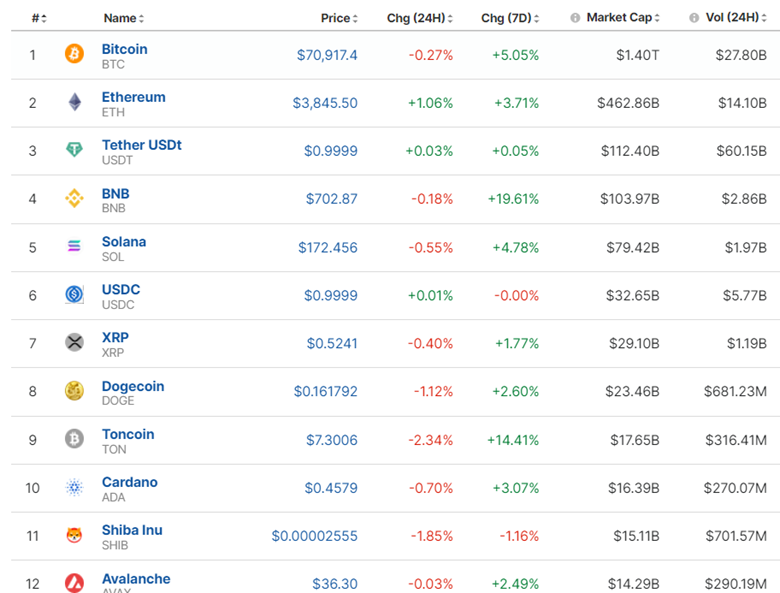Click the XRP logo icon
780x593 pixels.
pos(74,342)
